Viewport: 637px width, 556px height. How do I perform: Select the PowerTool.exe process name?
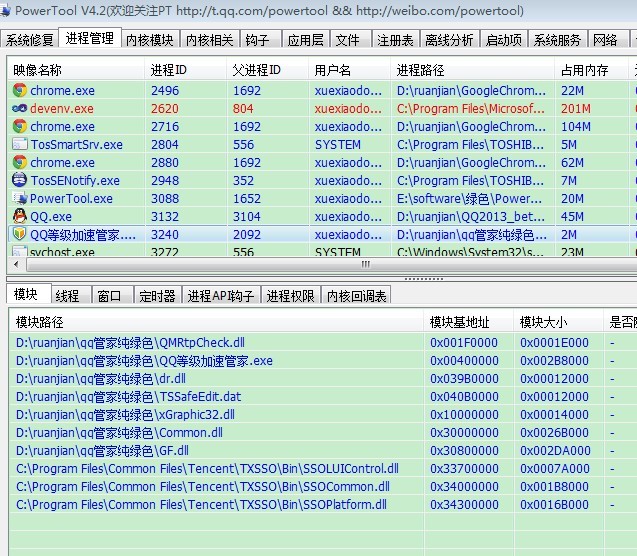pyautogui.click(x=72, y=198)
